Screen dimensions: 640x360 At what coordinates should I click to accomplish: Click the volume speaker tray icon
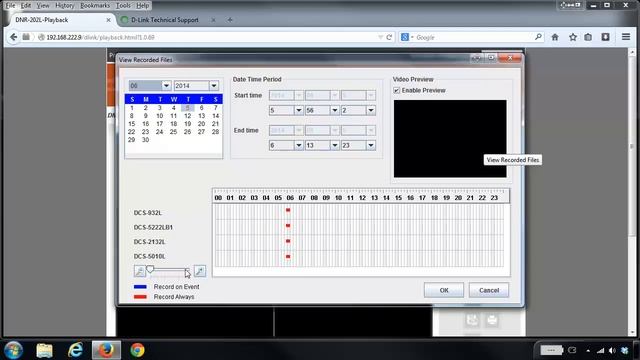pos(612,351)
